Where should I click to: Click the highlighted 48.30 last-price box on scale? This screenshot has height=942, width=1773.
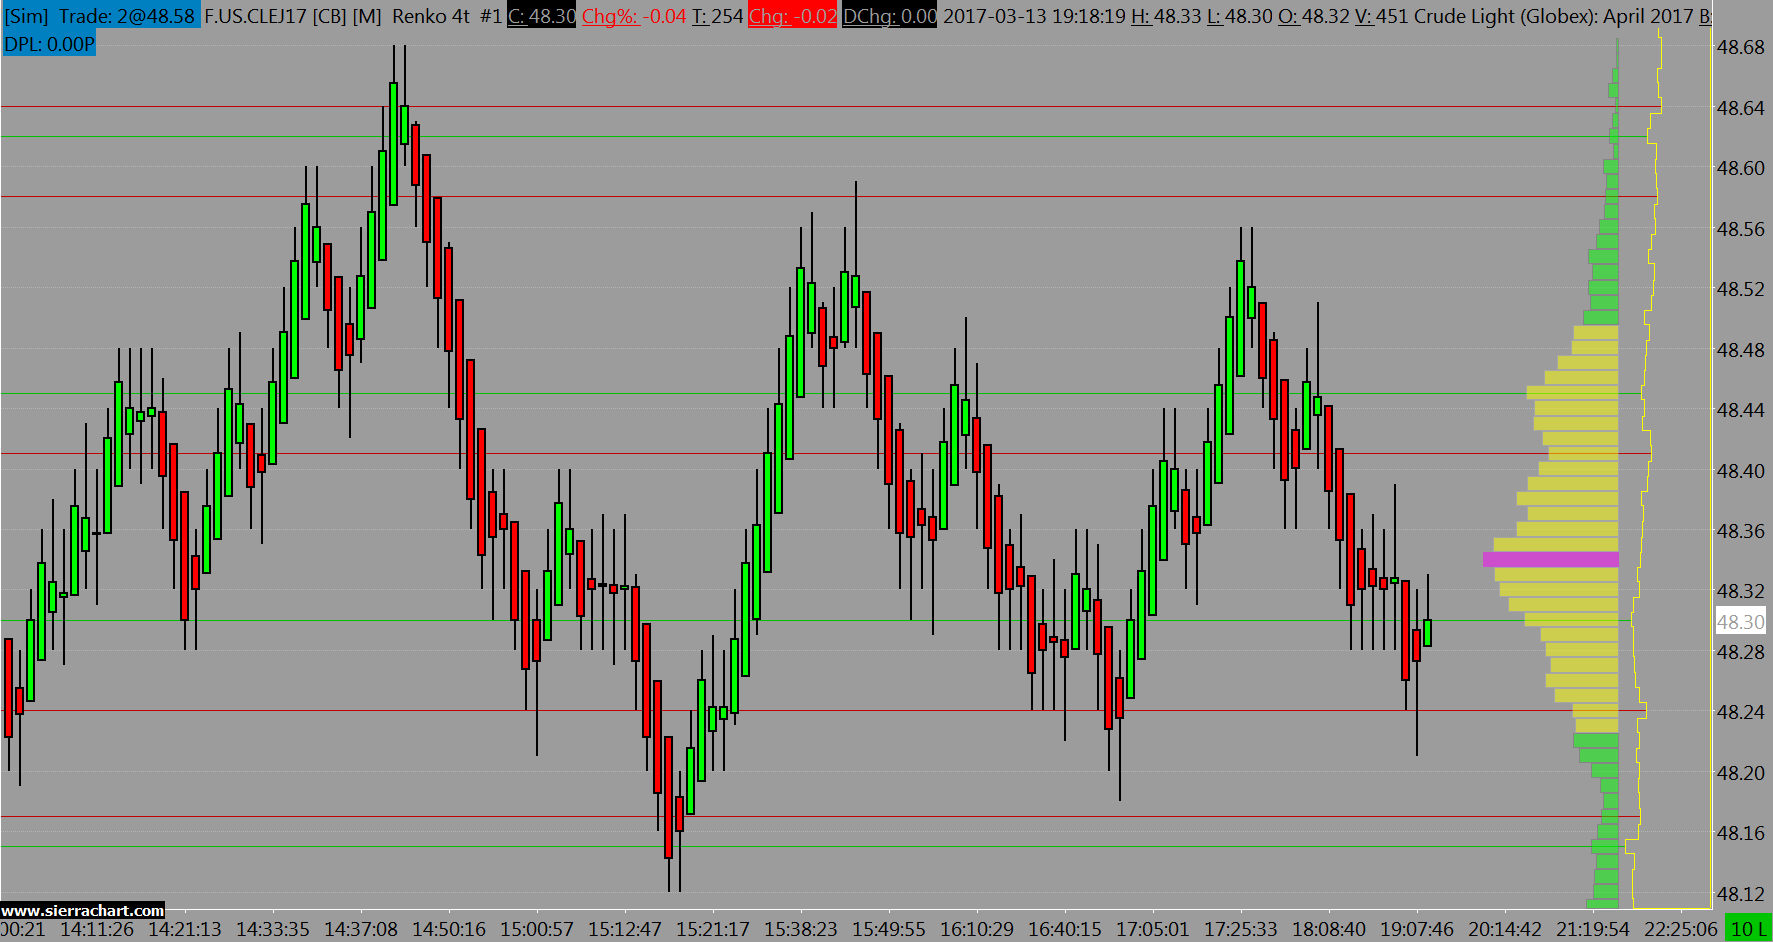tap(1740, 622)
